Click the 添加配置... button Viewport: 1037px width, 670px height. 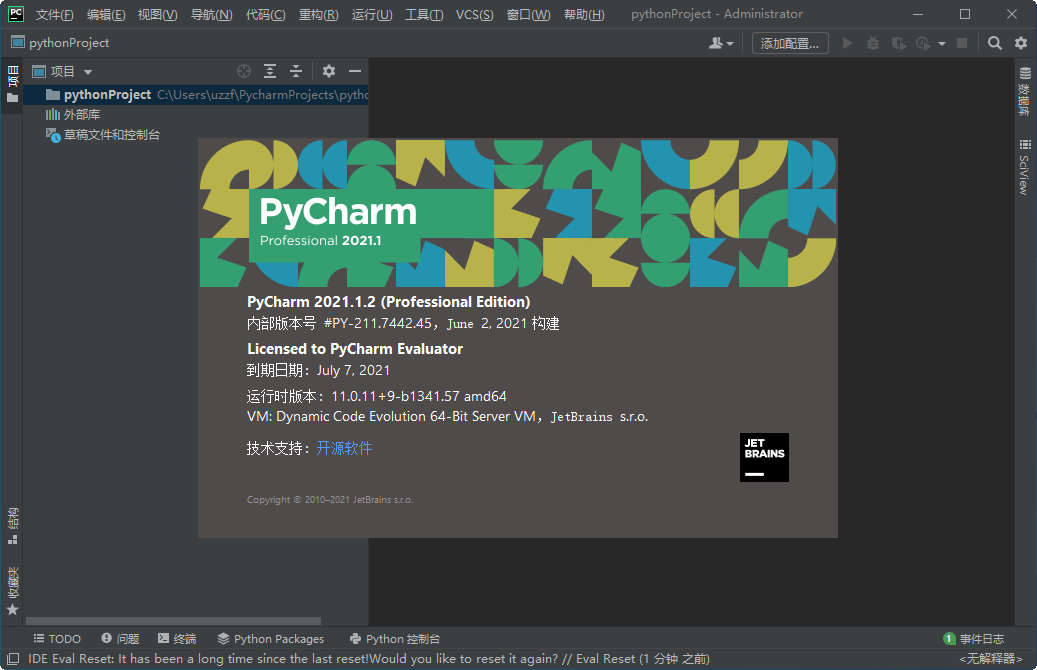click(x=790, y=43)
